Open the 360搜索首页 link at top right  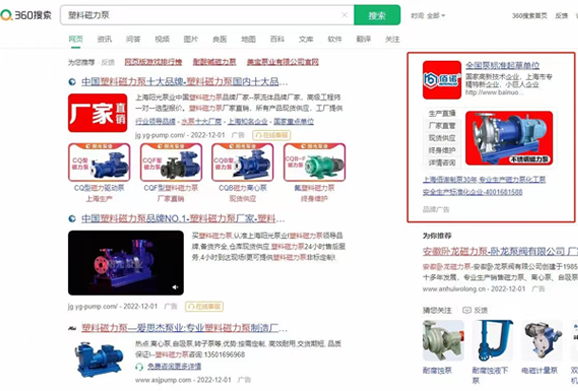pyautogui.click(x=529, y=15)
